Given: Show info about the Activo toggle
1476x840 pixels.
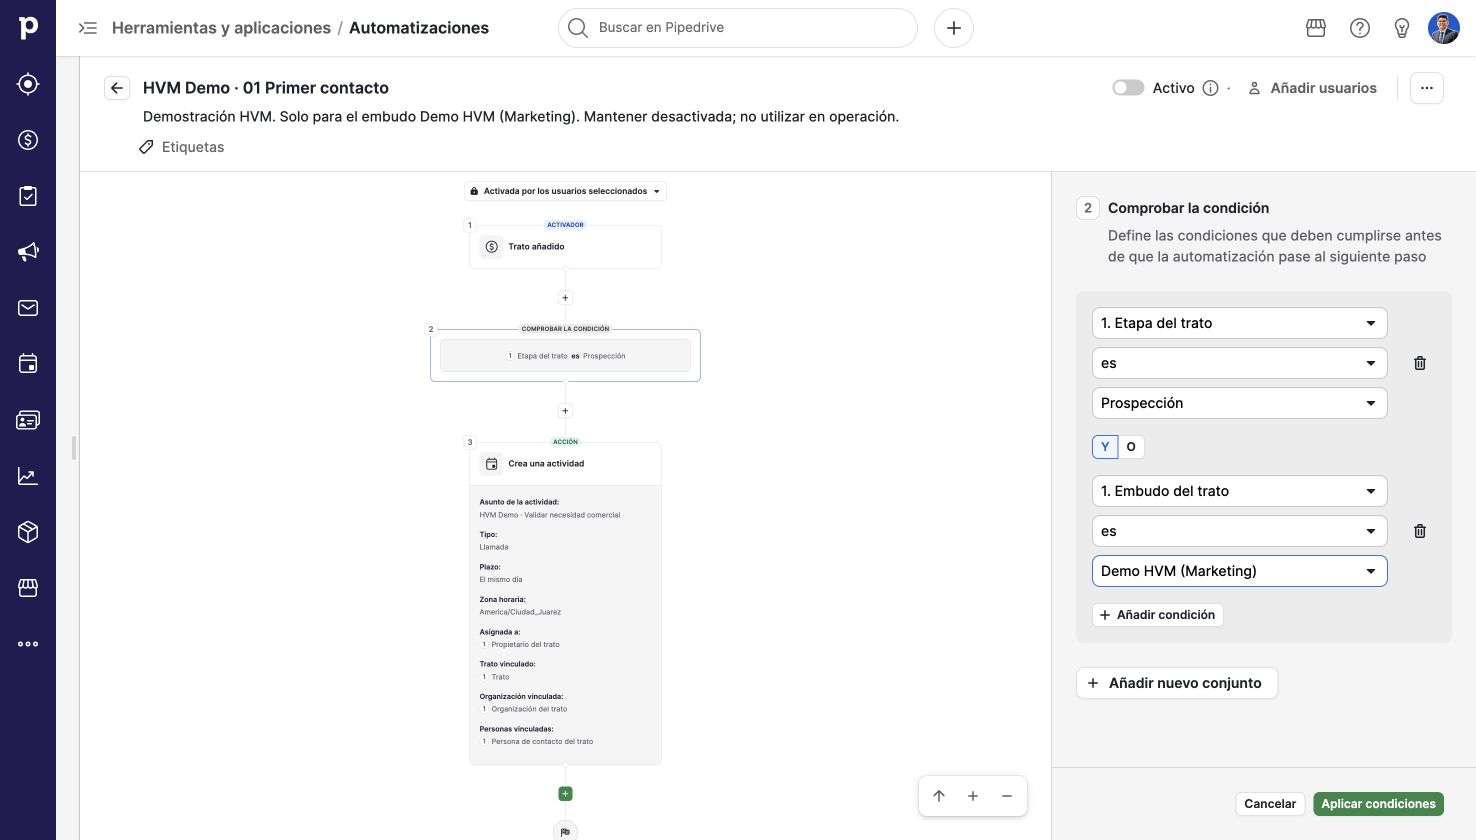Looking at the screenshot, I should (1210, 88).
